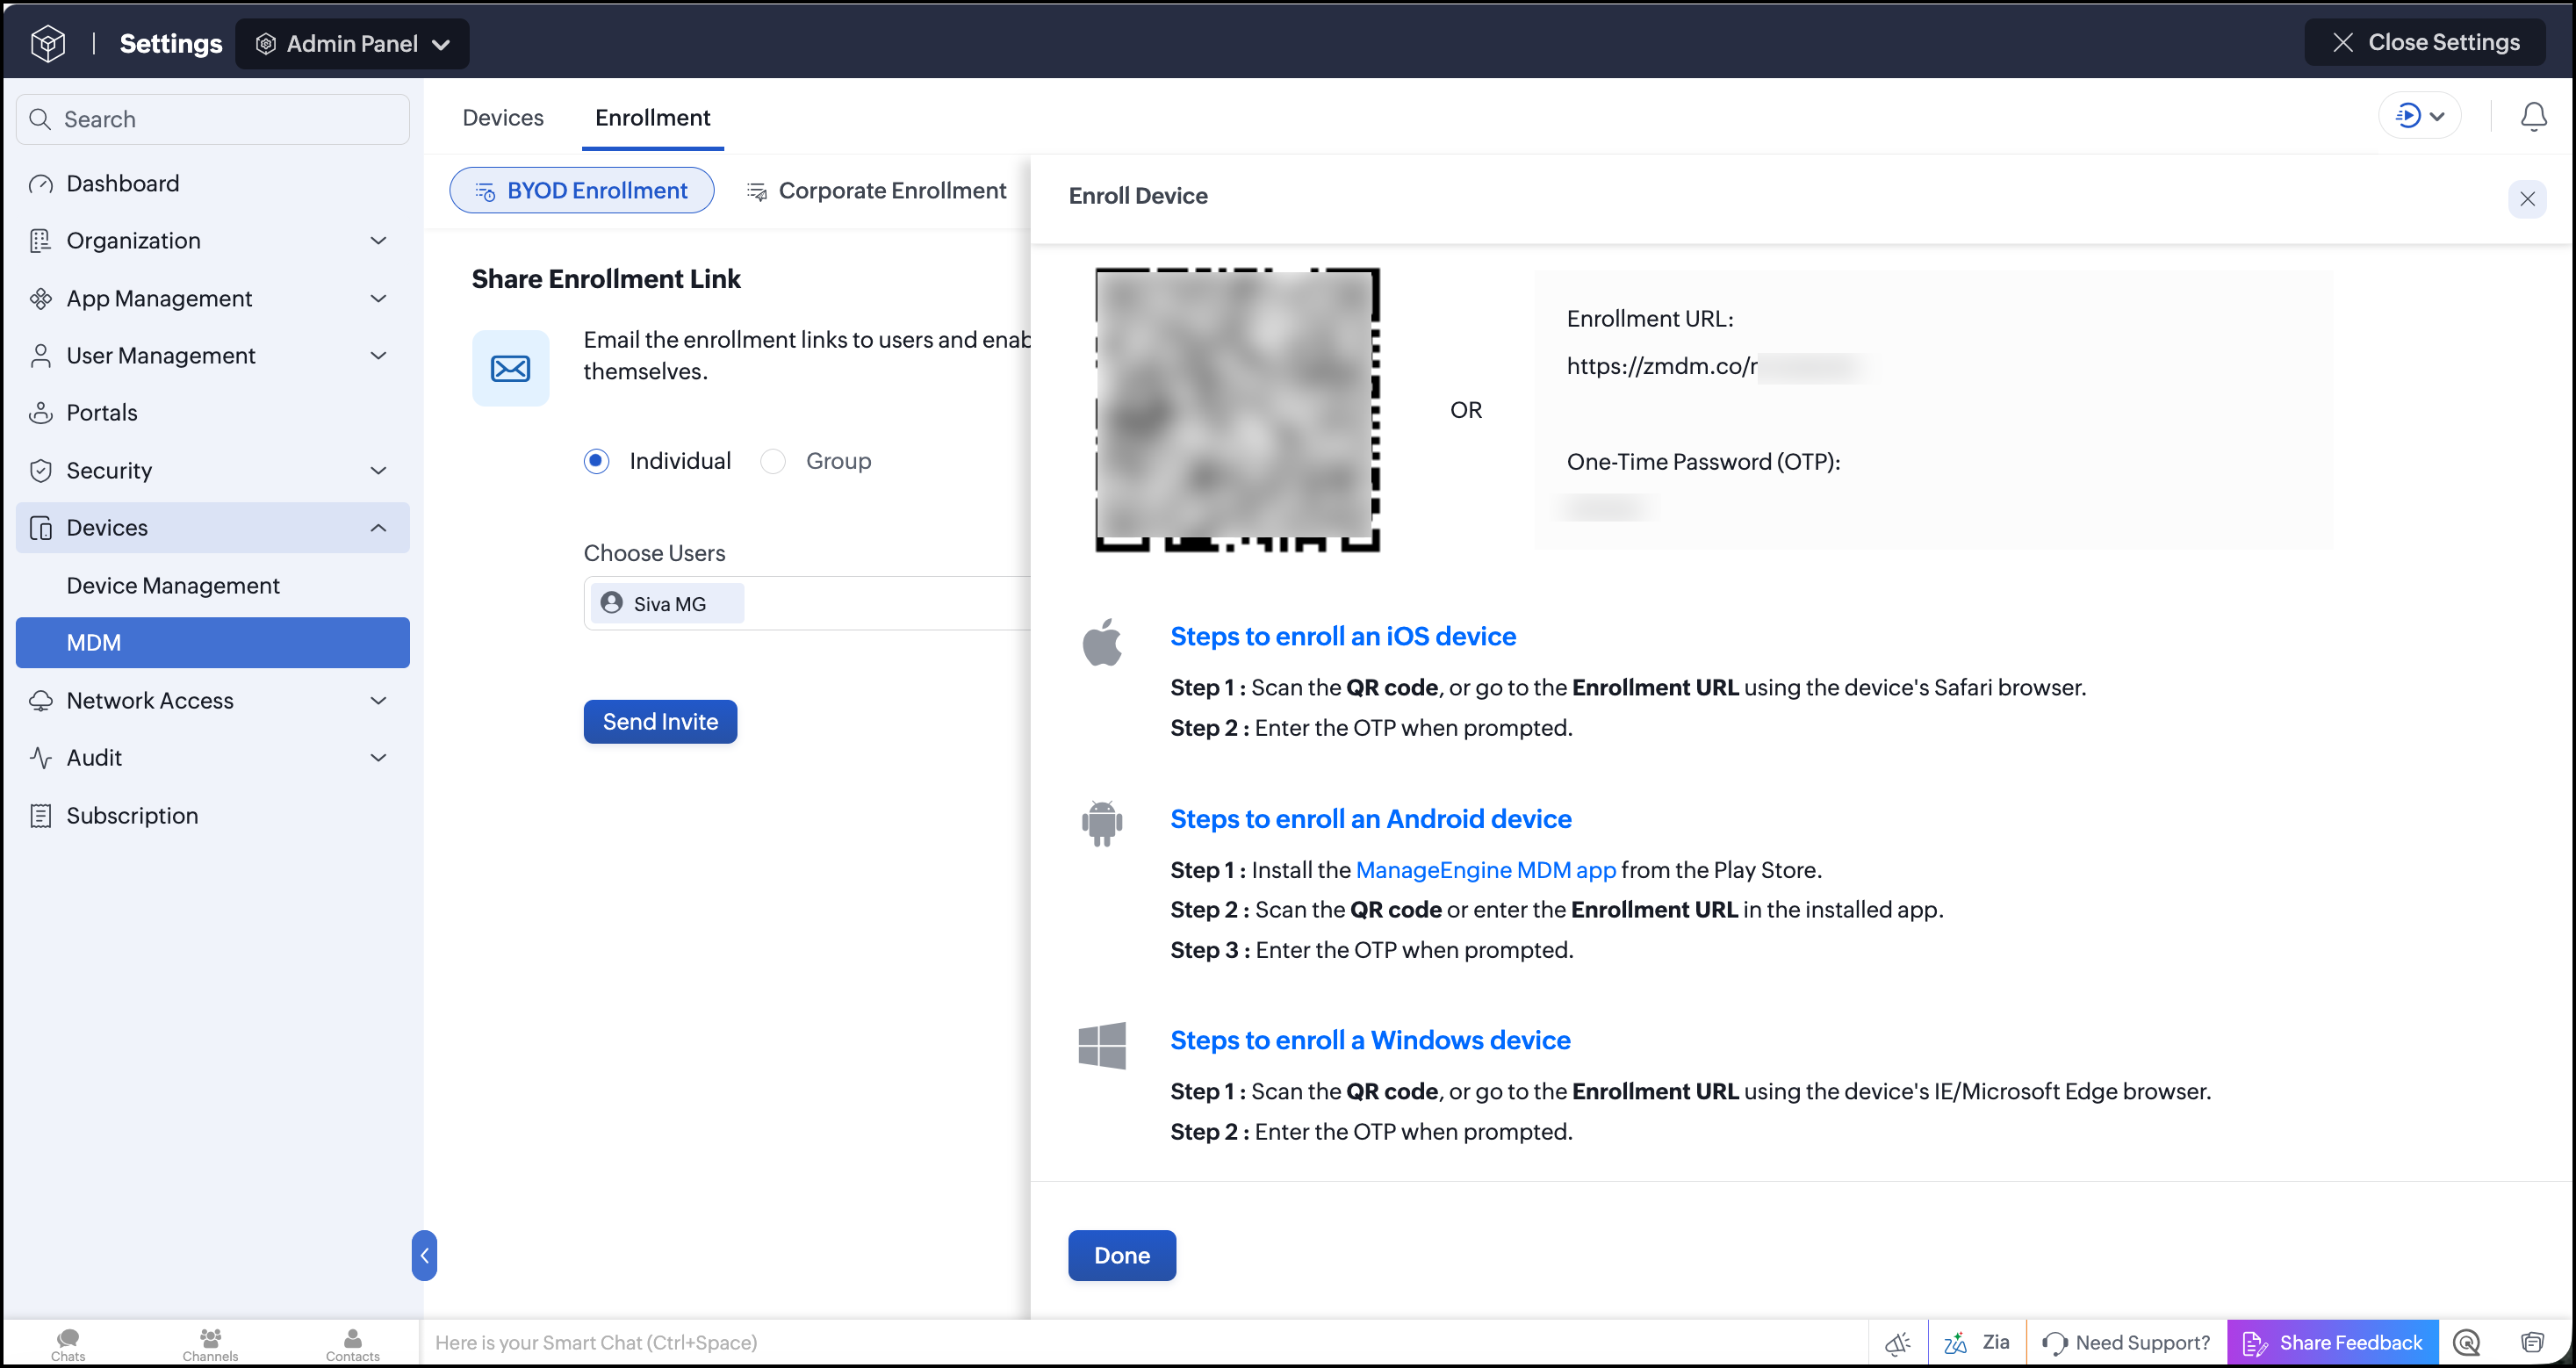Switch to the Devices tab
The width and height of the screenshot is (2576, 1368).
tap(503, 118)
